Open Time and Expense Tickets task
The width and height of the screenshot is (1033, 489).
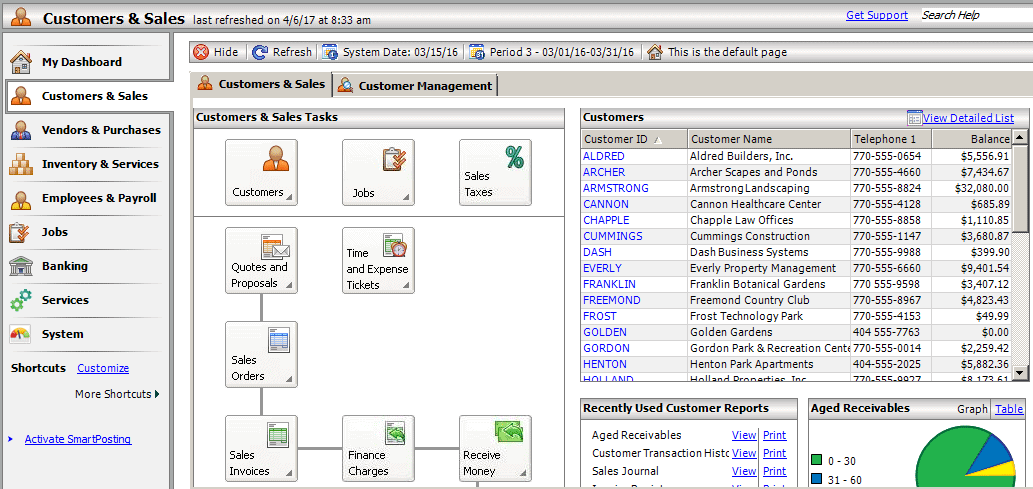(378, 260)
